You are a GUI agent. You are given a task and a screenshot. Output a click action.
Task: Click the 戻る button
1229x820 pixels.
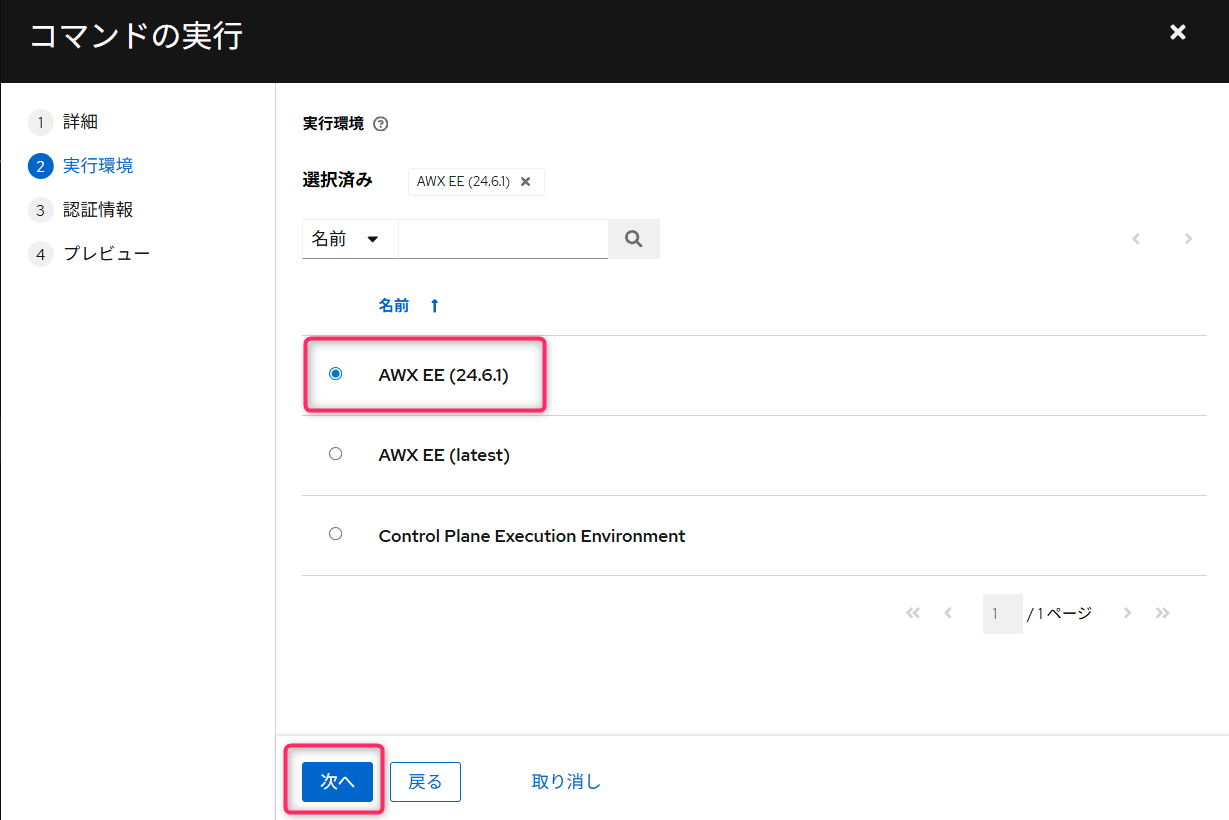coord(425,782)
